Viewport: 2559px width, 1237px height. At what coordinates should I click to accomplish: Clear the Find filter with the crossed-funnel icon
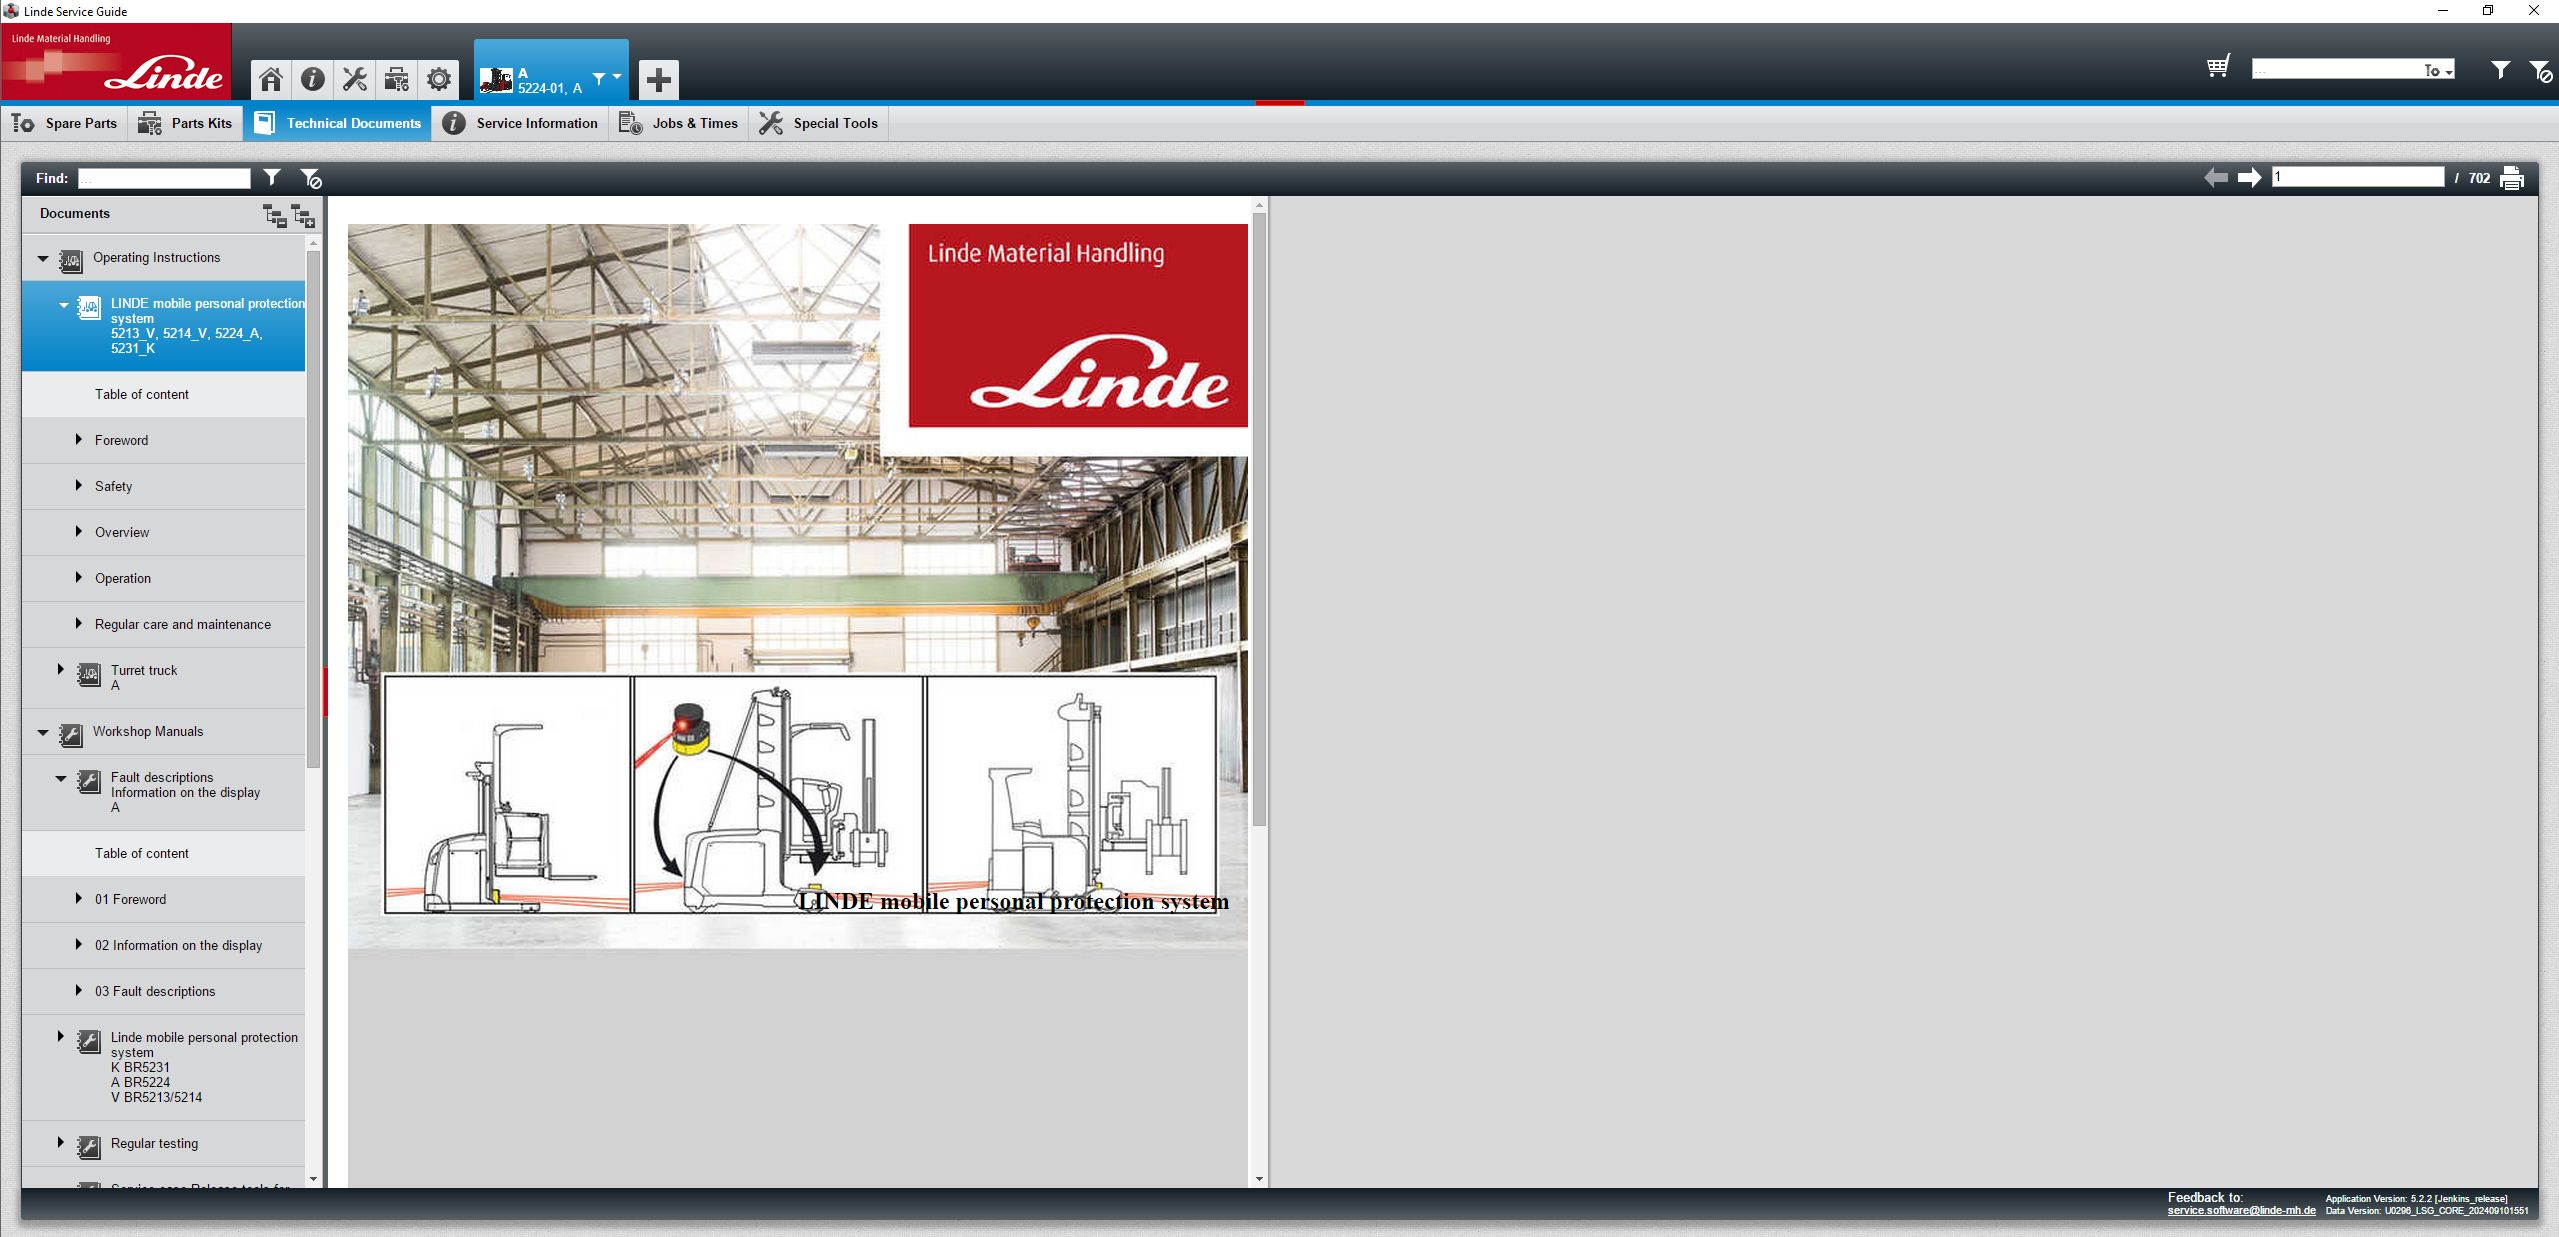point(310,177)
